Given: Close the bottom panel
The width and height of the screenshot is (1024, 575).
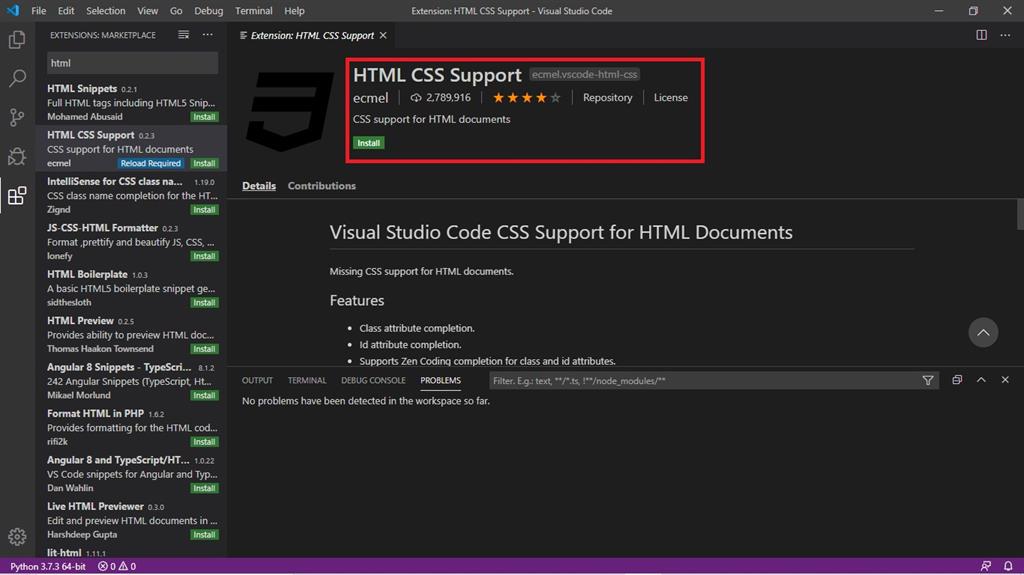Looking at the screenshot, I should coord(1005,380).
